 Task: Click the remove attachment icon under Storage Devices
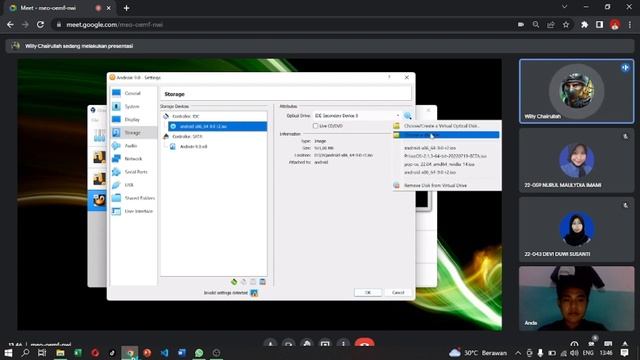click(262, 282)
